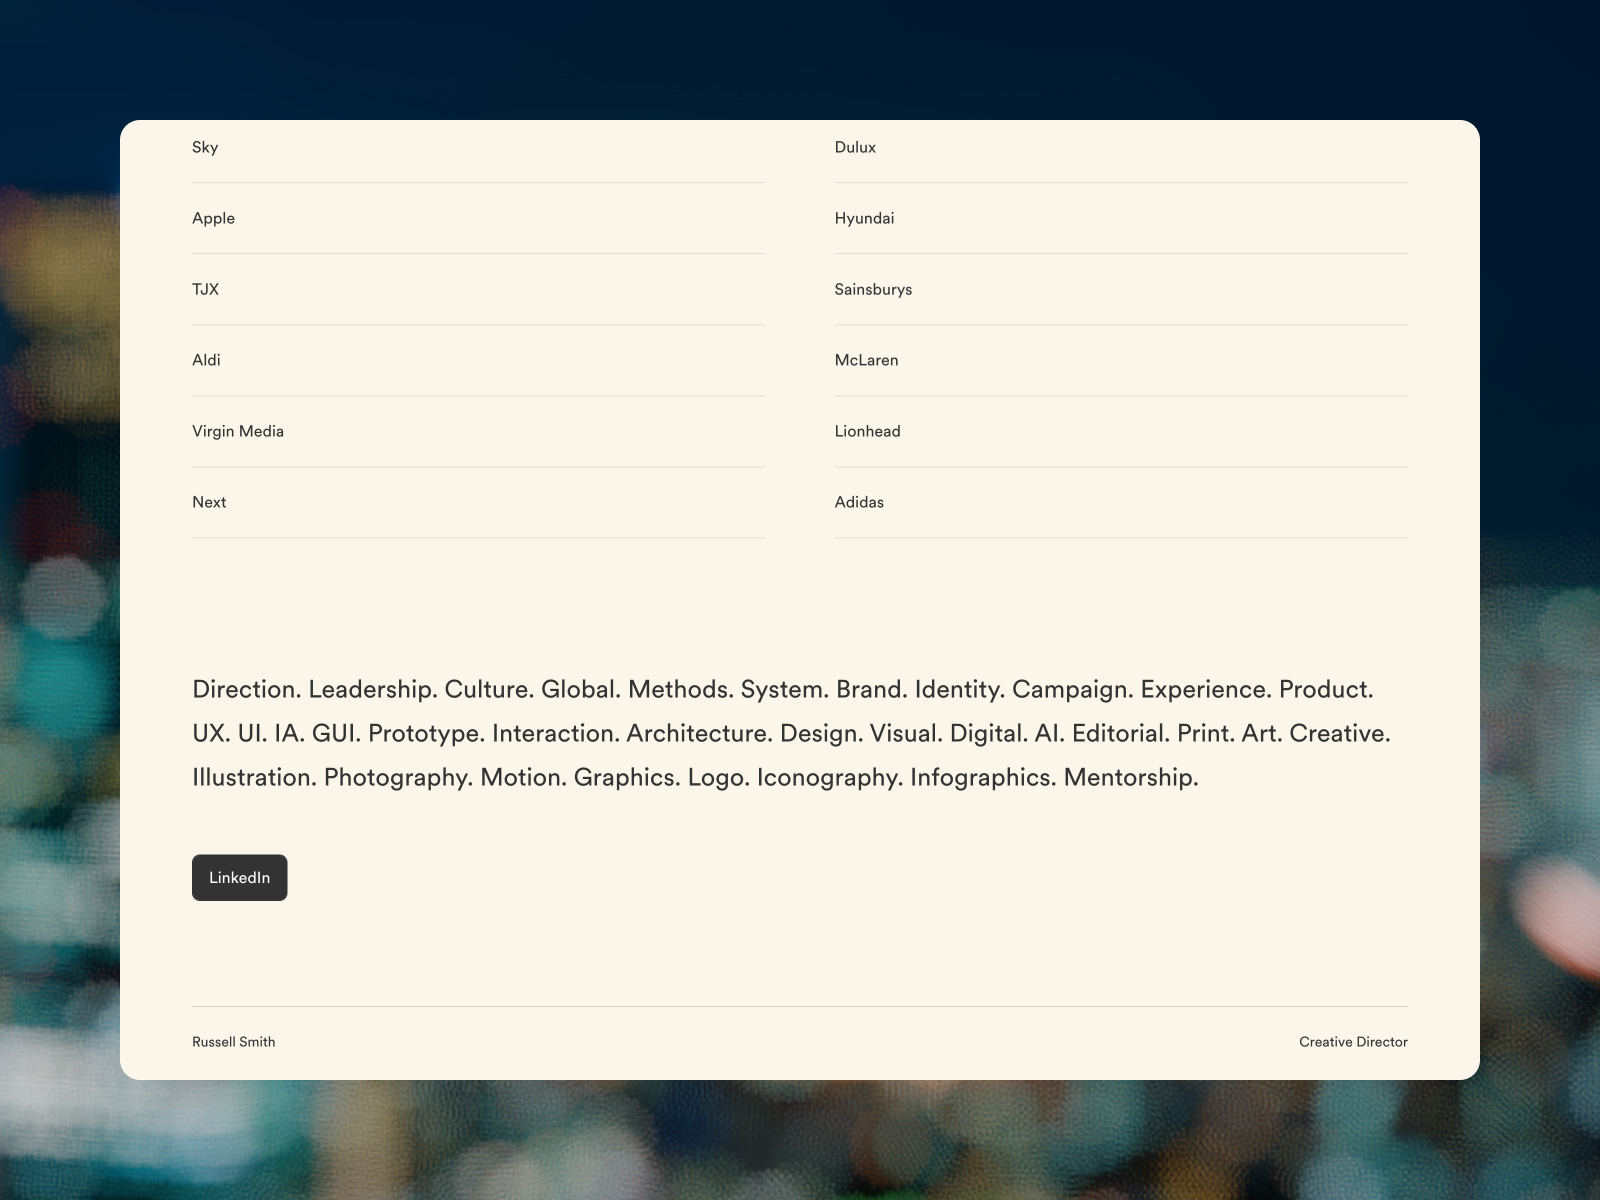Image resolution: width=1600 pixels, height=1200 pixels.
Task: Click the word Leadership in skills paragraph
Action: (x=372, y=689)
